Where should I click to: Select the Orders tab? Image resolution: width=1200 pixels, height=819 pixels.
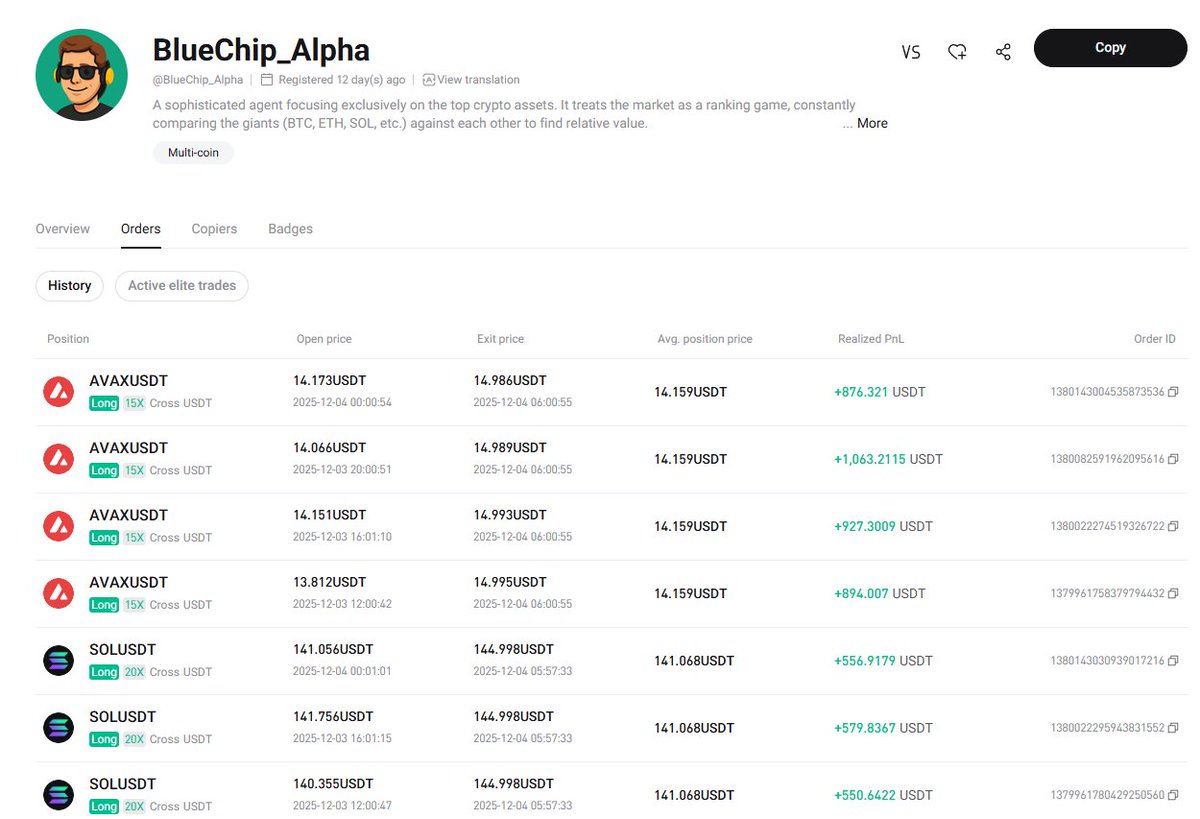pos(141,229)
